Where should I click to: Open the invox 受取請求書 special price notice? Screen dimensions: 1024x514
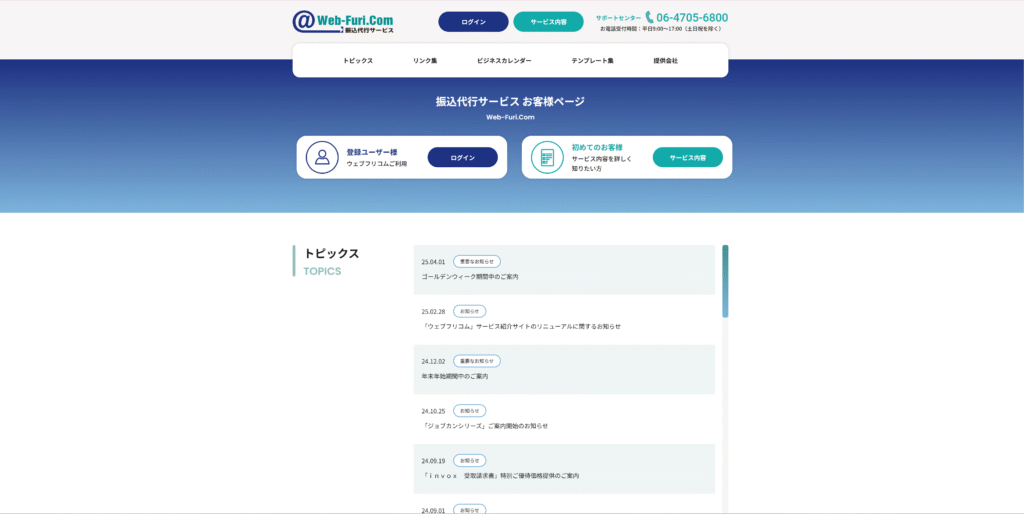click(500, 476)
